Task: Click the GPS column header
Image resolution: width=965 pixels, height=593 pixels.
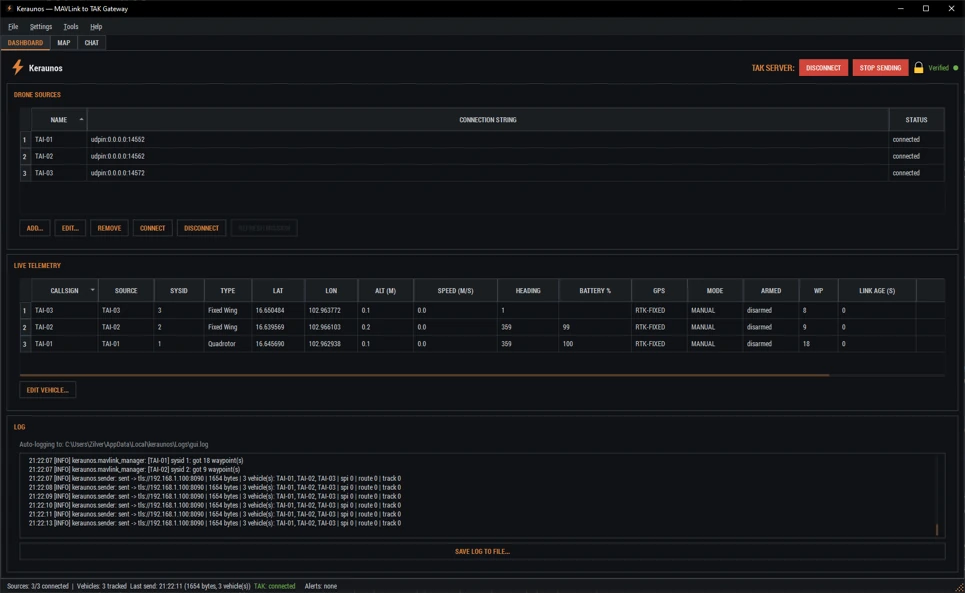Action: tap(659, 290)
